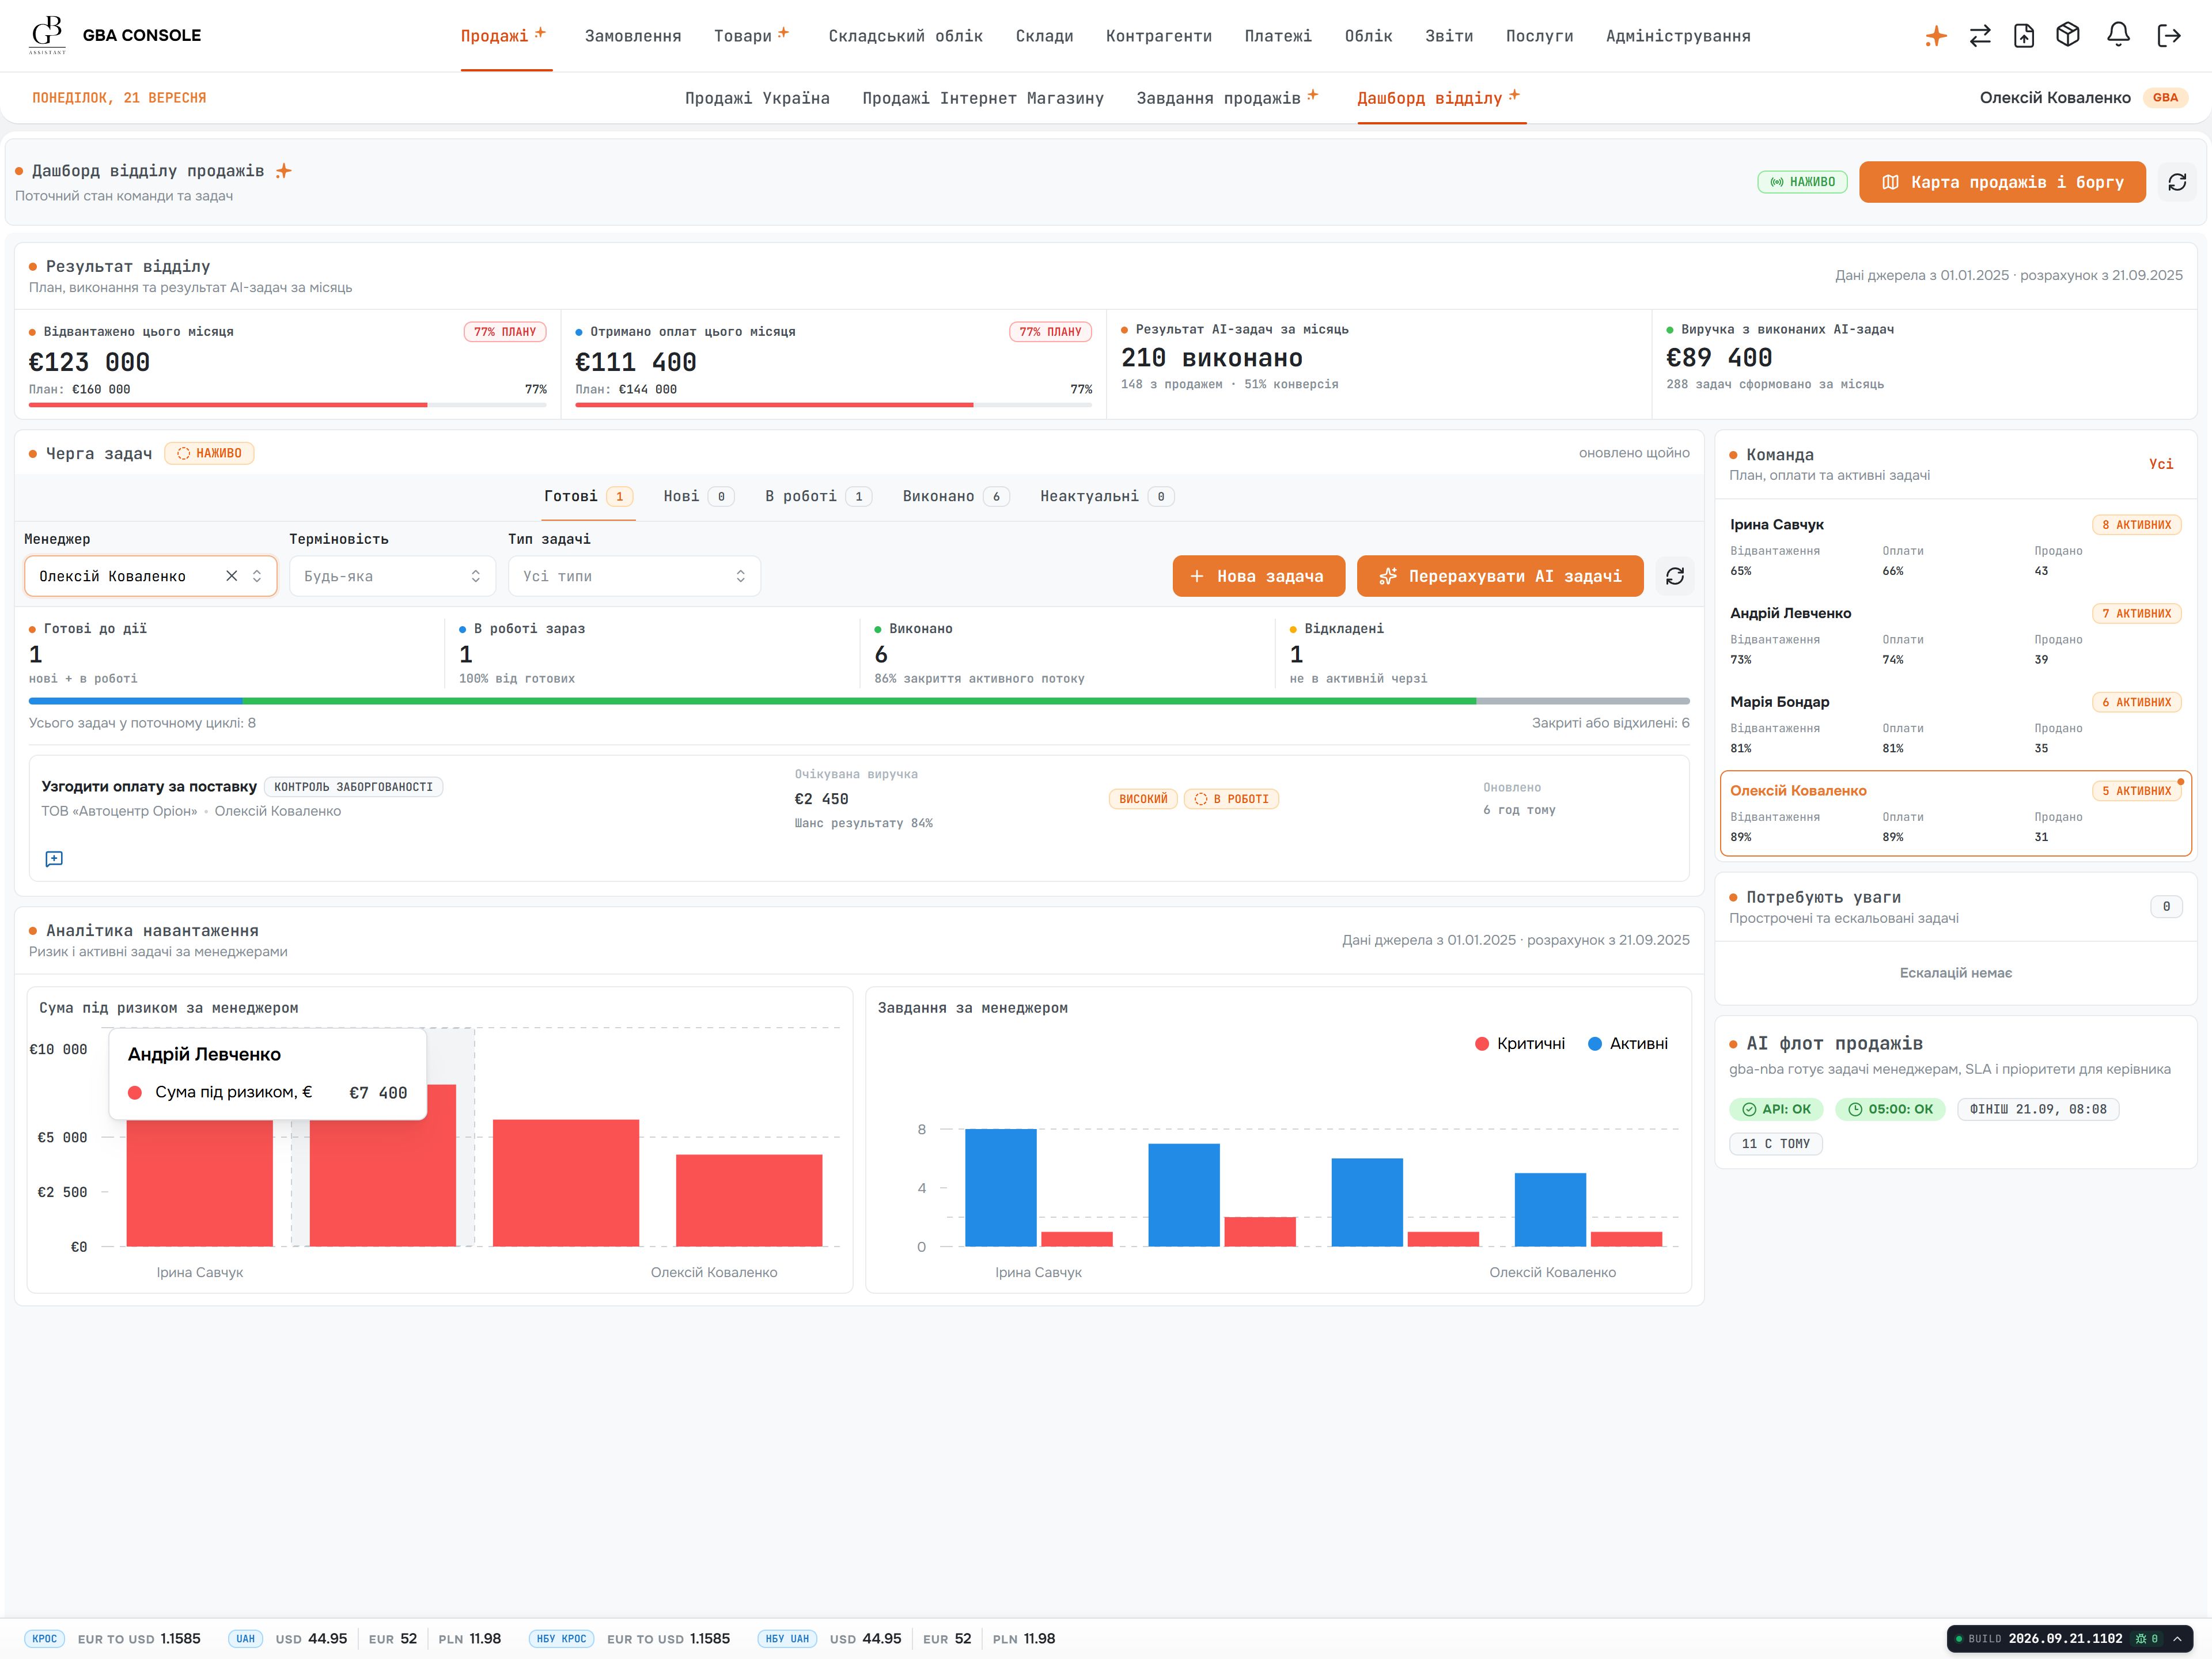Viewport: 2212px width, 1659px height.
Task: Click the sparkle icon beside Дашборд відділу продажів title
Action: [x=283, y=171]
